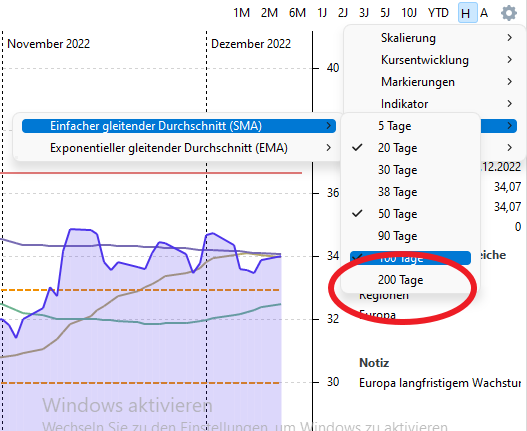Toggle the H range button
The image size is (527, 431).
coord(467,13)
